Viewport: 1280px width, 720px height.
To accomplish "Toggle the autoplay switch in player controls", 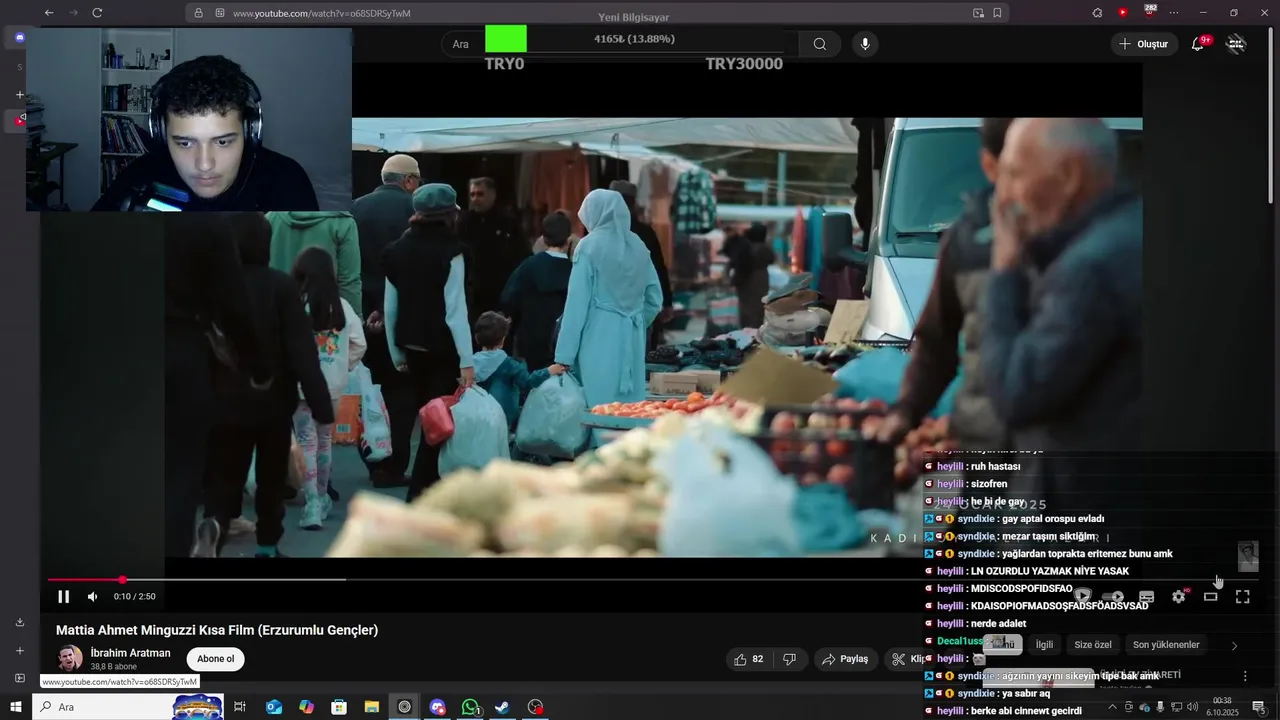I will 1111,597.
